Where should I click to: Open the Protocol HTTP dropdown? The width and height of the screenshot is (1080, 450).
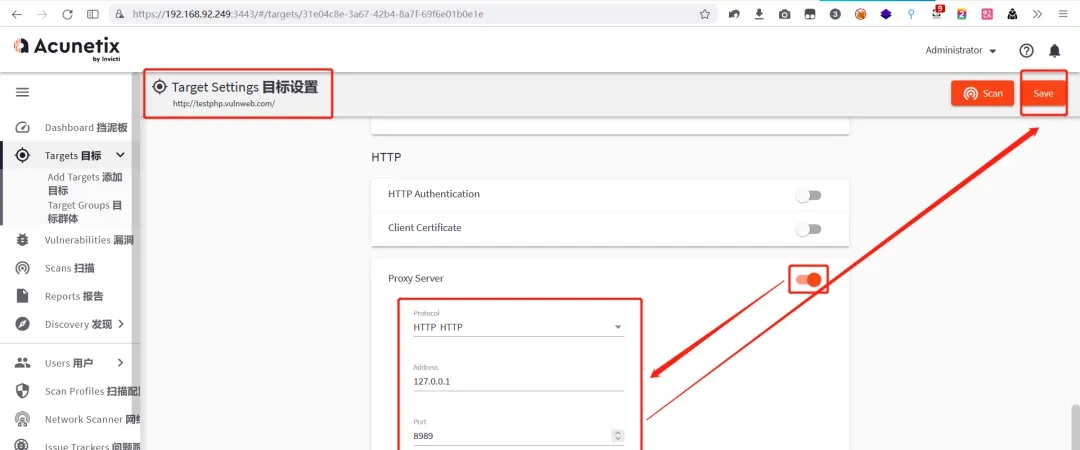tap(519, 327)
